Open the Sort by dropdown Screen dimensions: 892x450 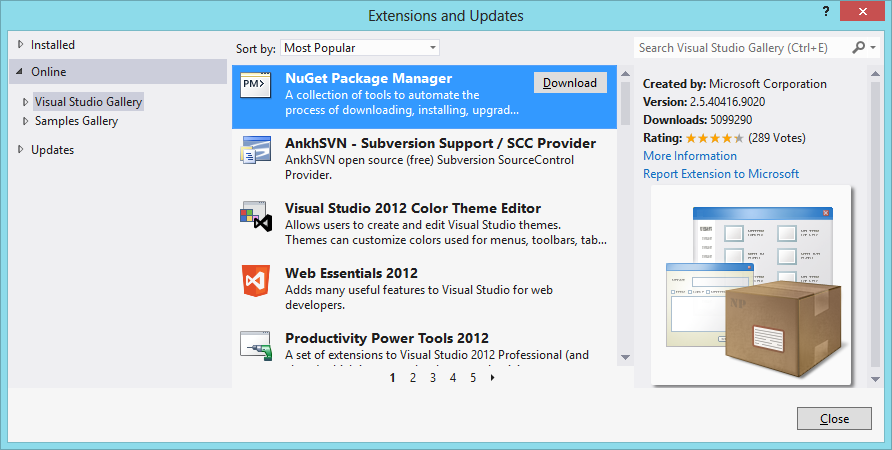tap(360, 48)
